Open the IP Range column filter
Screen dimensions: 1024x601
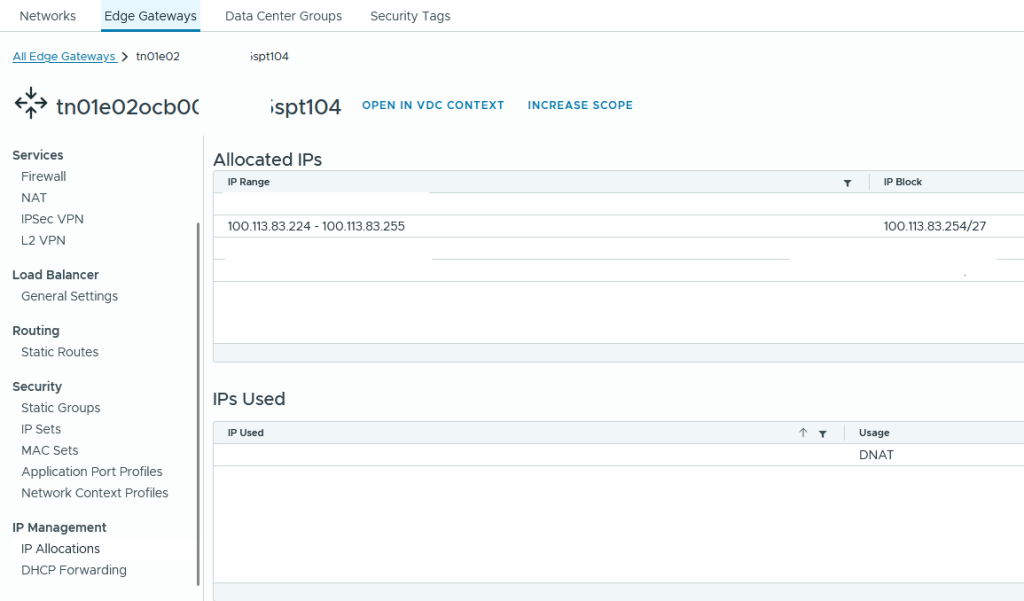click(847, 183)
